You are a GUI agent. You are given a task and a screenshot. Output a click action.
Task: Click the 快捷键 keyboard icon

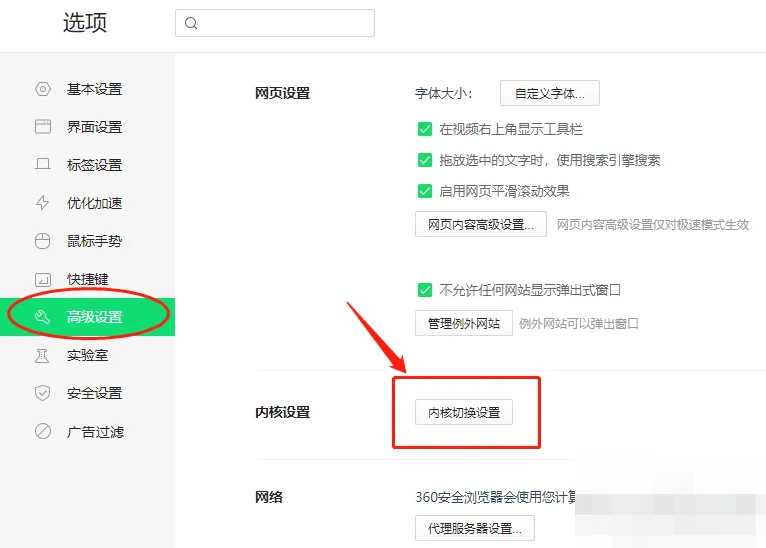[x=43, y=279]
